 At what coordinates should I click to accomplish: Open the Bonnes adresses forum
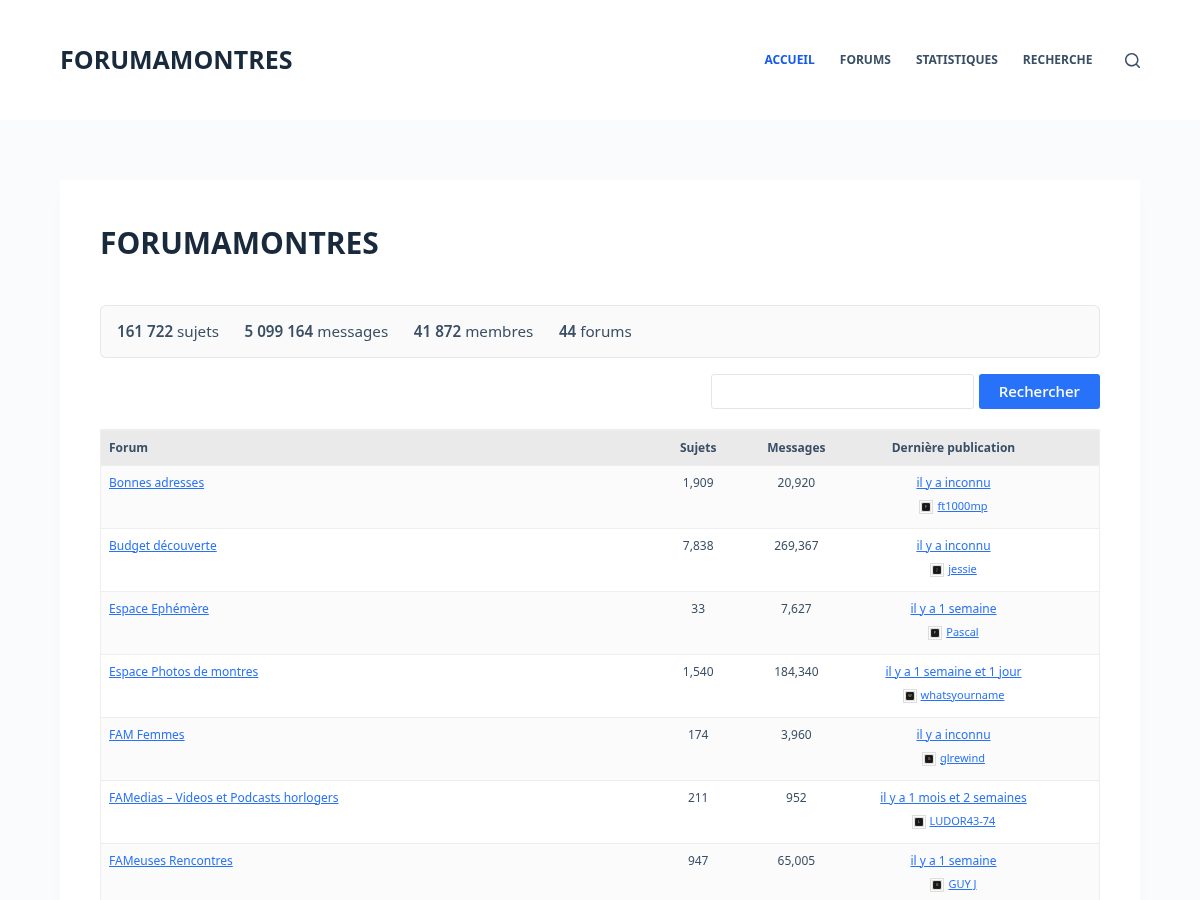coord(156,482)
